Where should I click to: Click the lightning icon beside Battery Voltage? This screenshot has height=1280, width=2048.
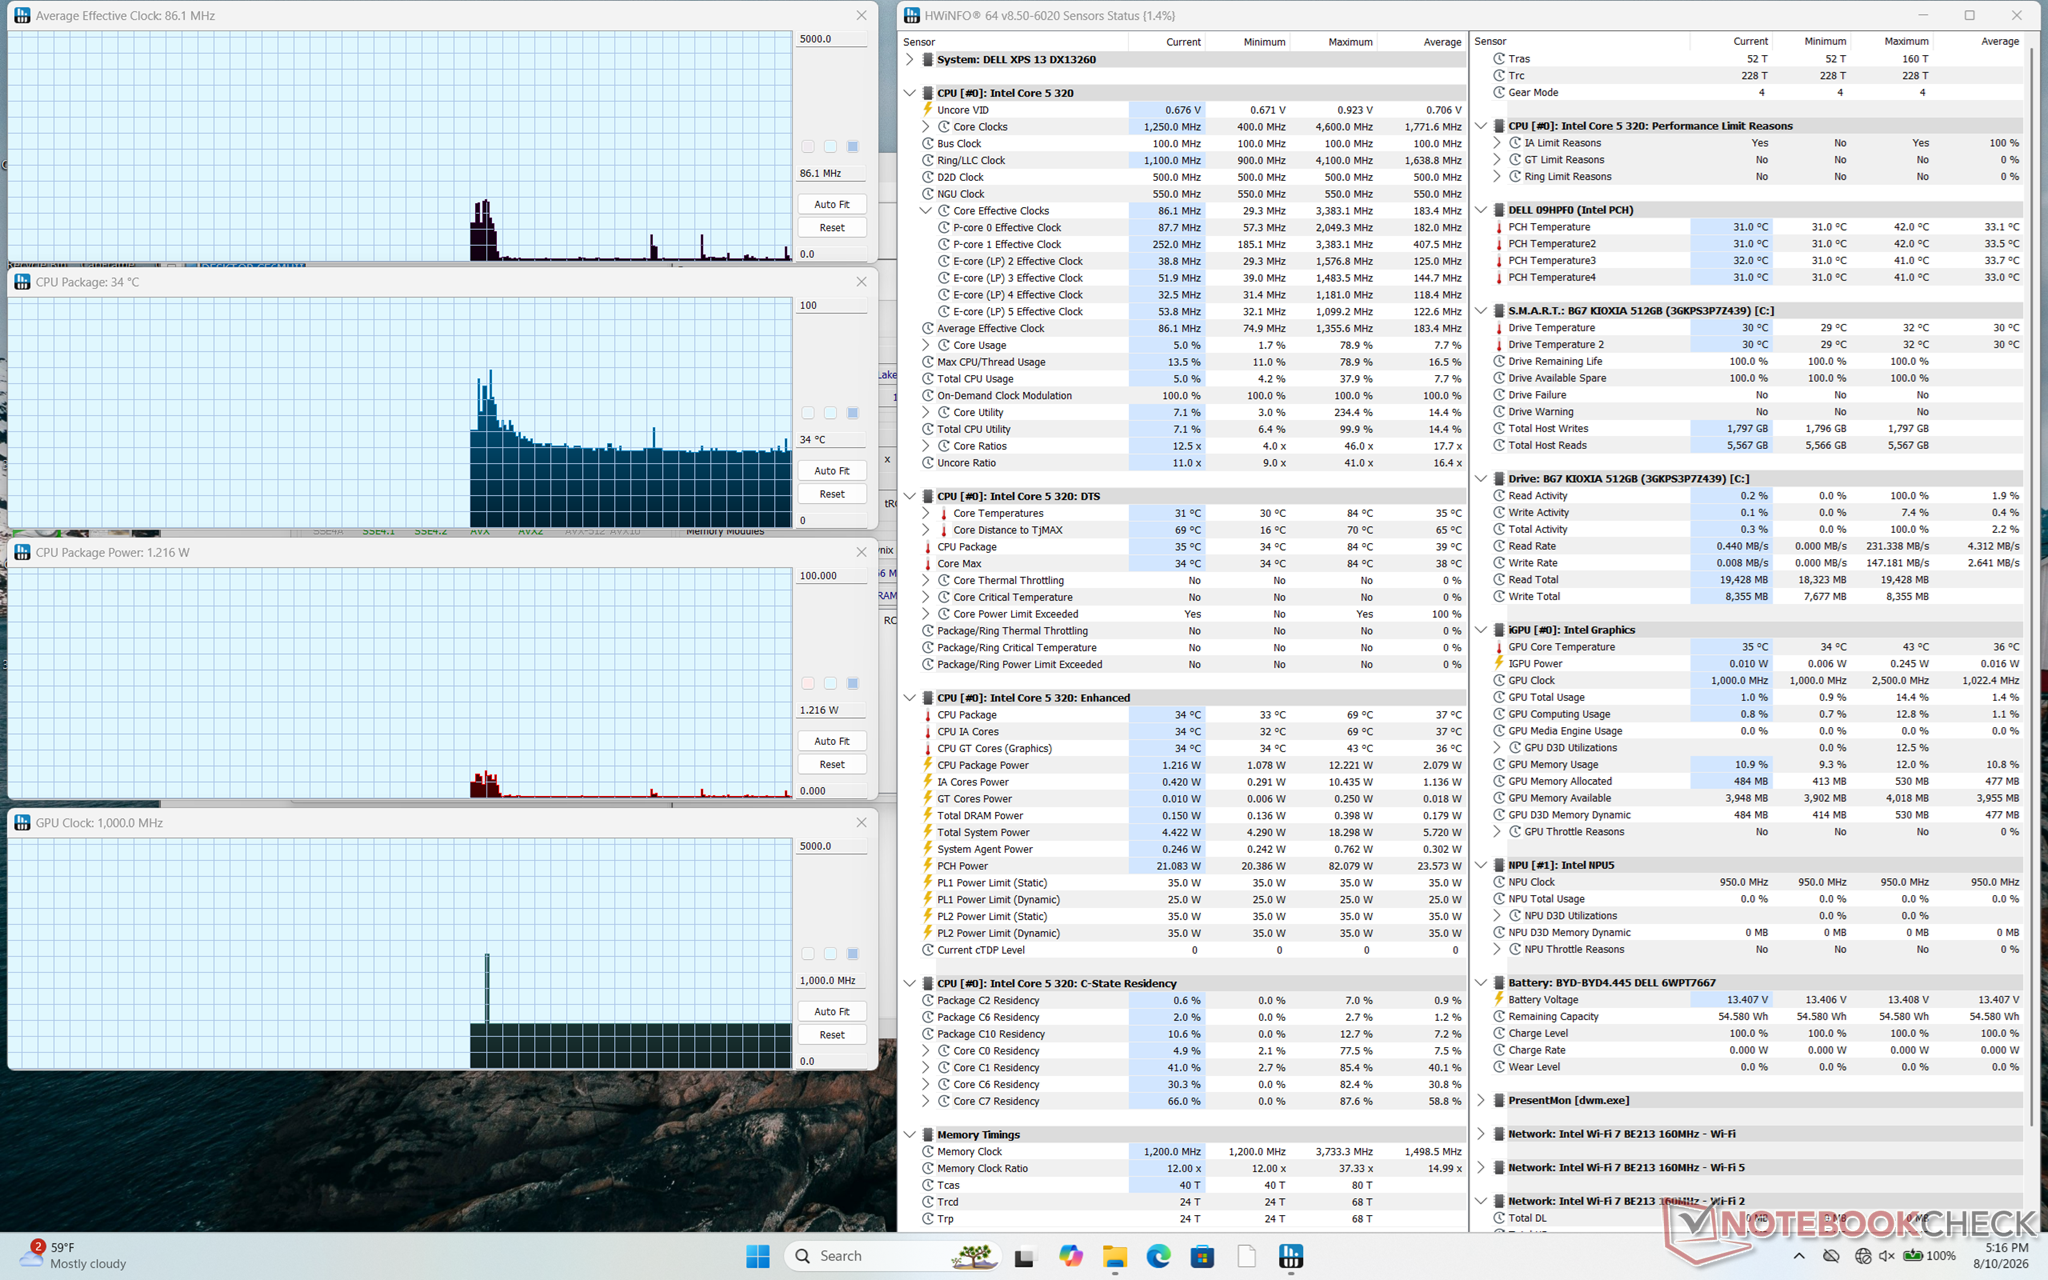(1499, 1000)
